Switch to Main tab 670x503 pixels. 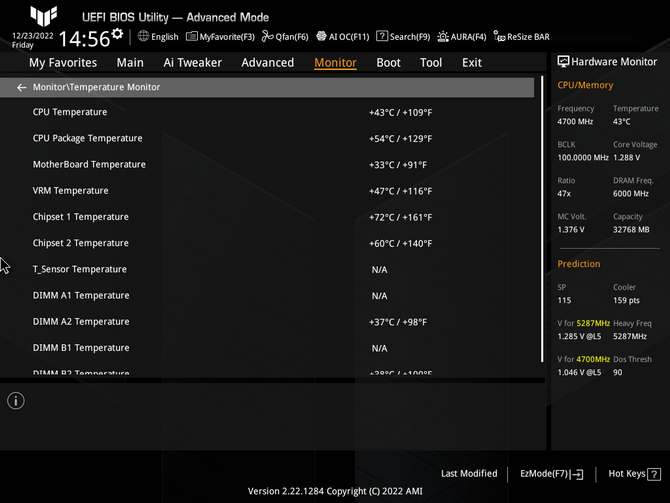coord(130,63)
